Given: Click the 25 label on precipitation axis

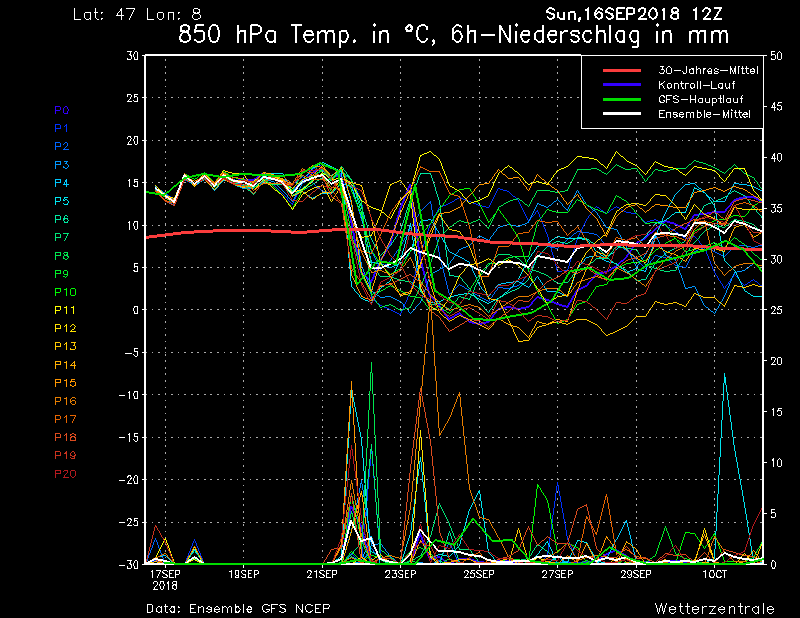Looking at the screenshot, I should [x=776, y=310].
